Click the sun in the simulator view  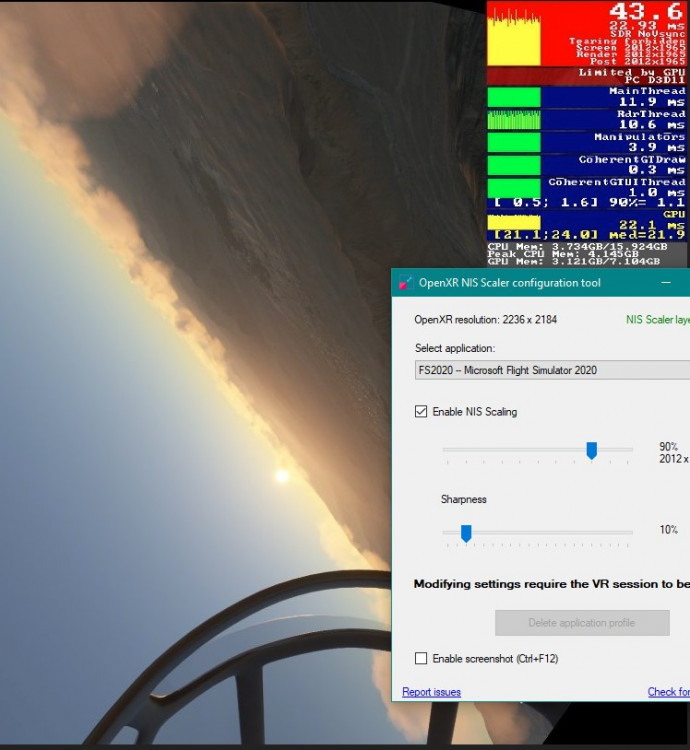coord(282,475)
